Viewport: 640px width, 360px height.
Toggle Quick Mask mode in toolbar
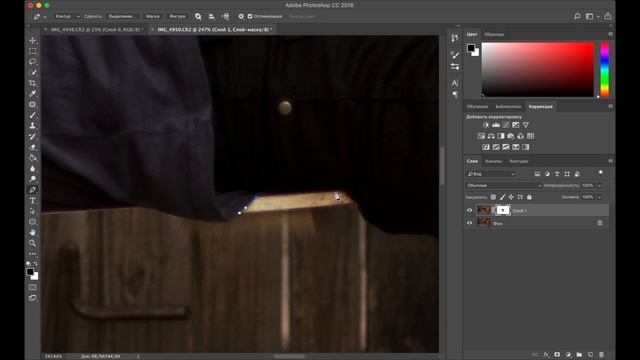[32, 287]
